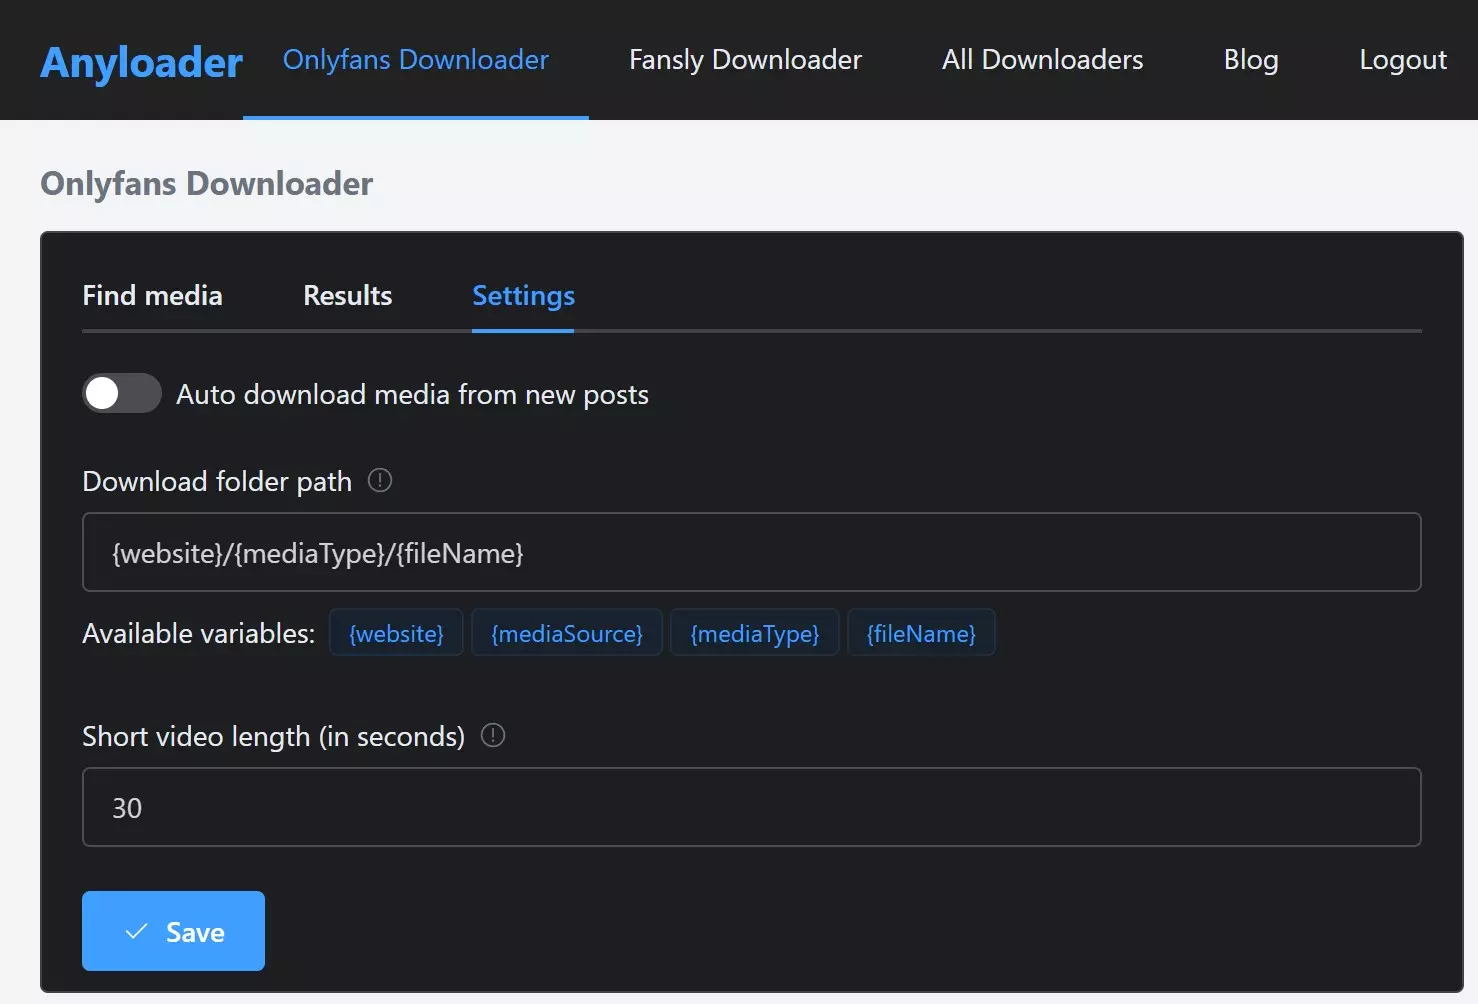Click the Available variables label
Viewport: 1478px width, 1004px height.
pos(198,633)
